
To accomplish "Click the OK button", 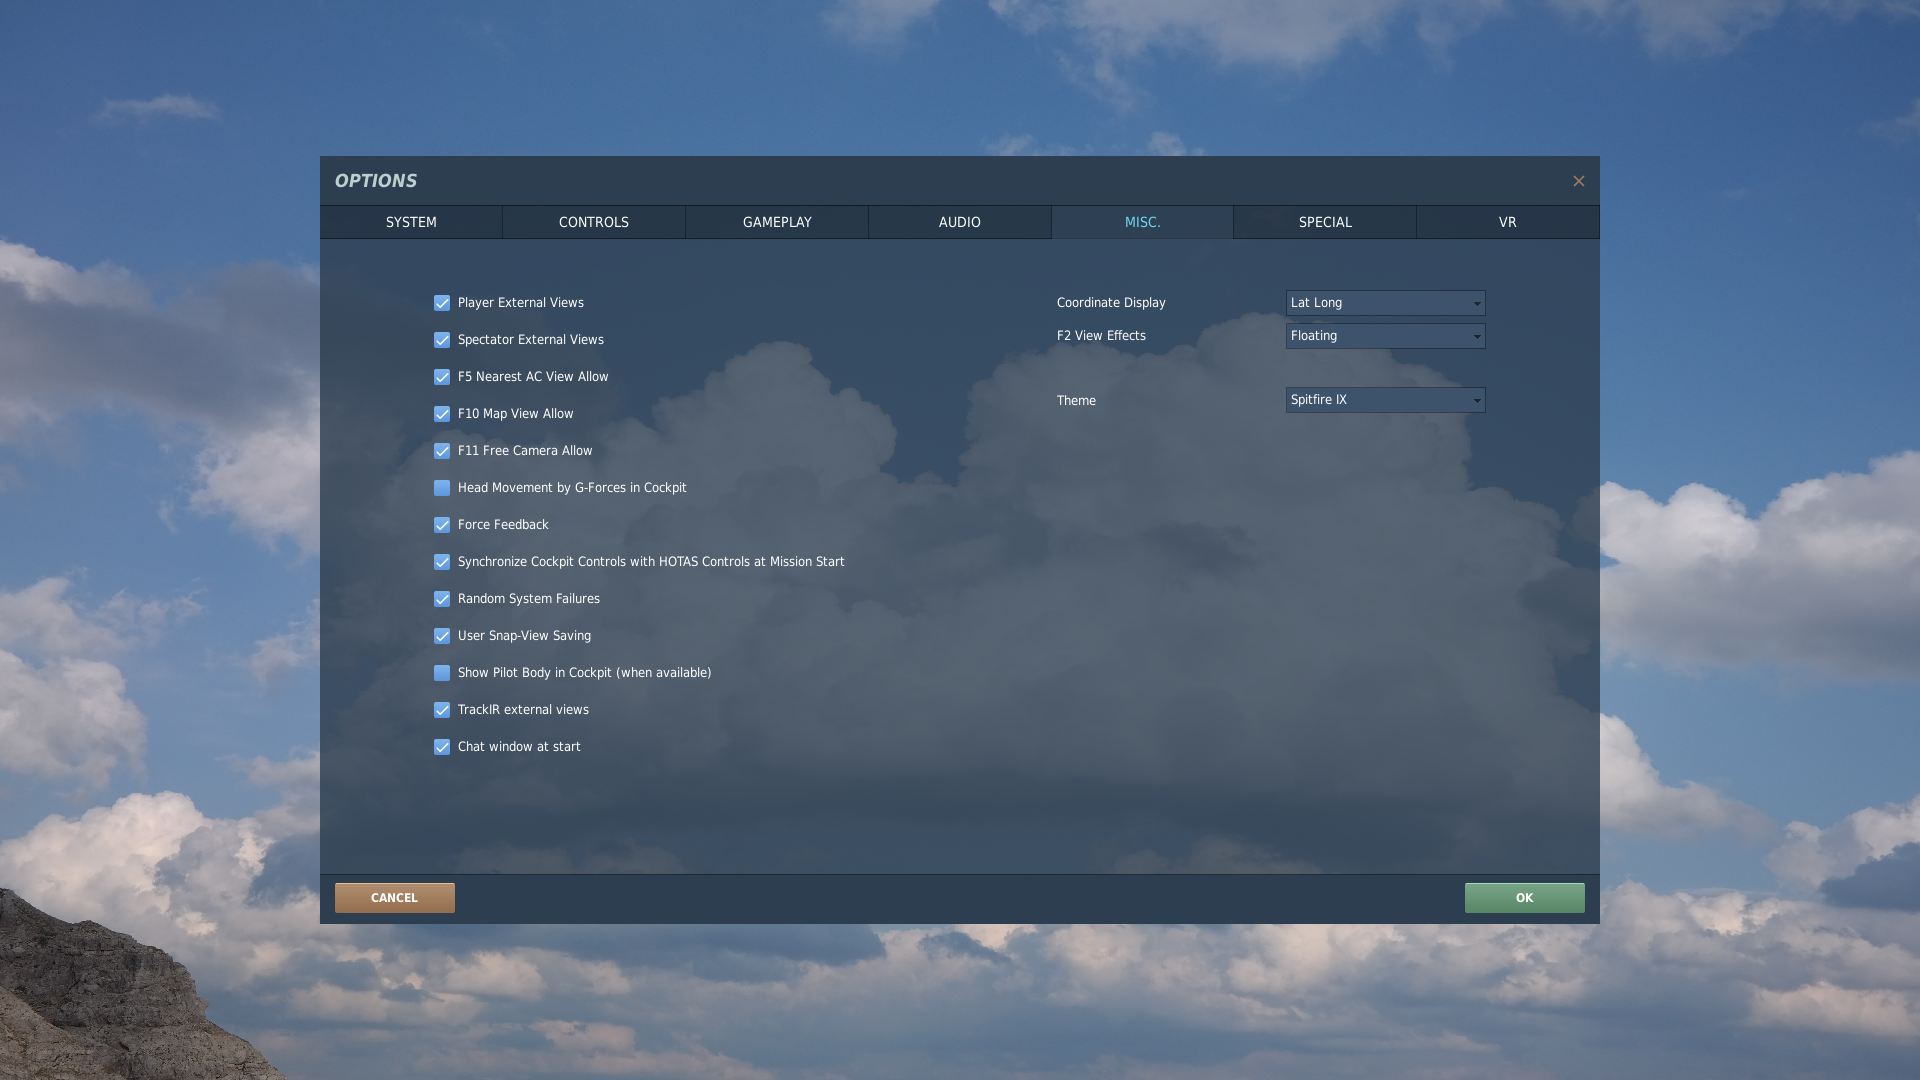I will tap(1524, 898).
